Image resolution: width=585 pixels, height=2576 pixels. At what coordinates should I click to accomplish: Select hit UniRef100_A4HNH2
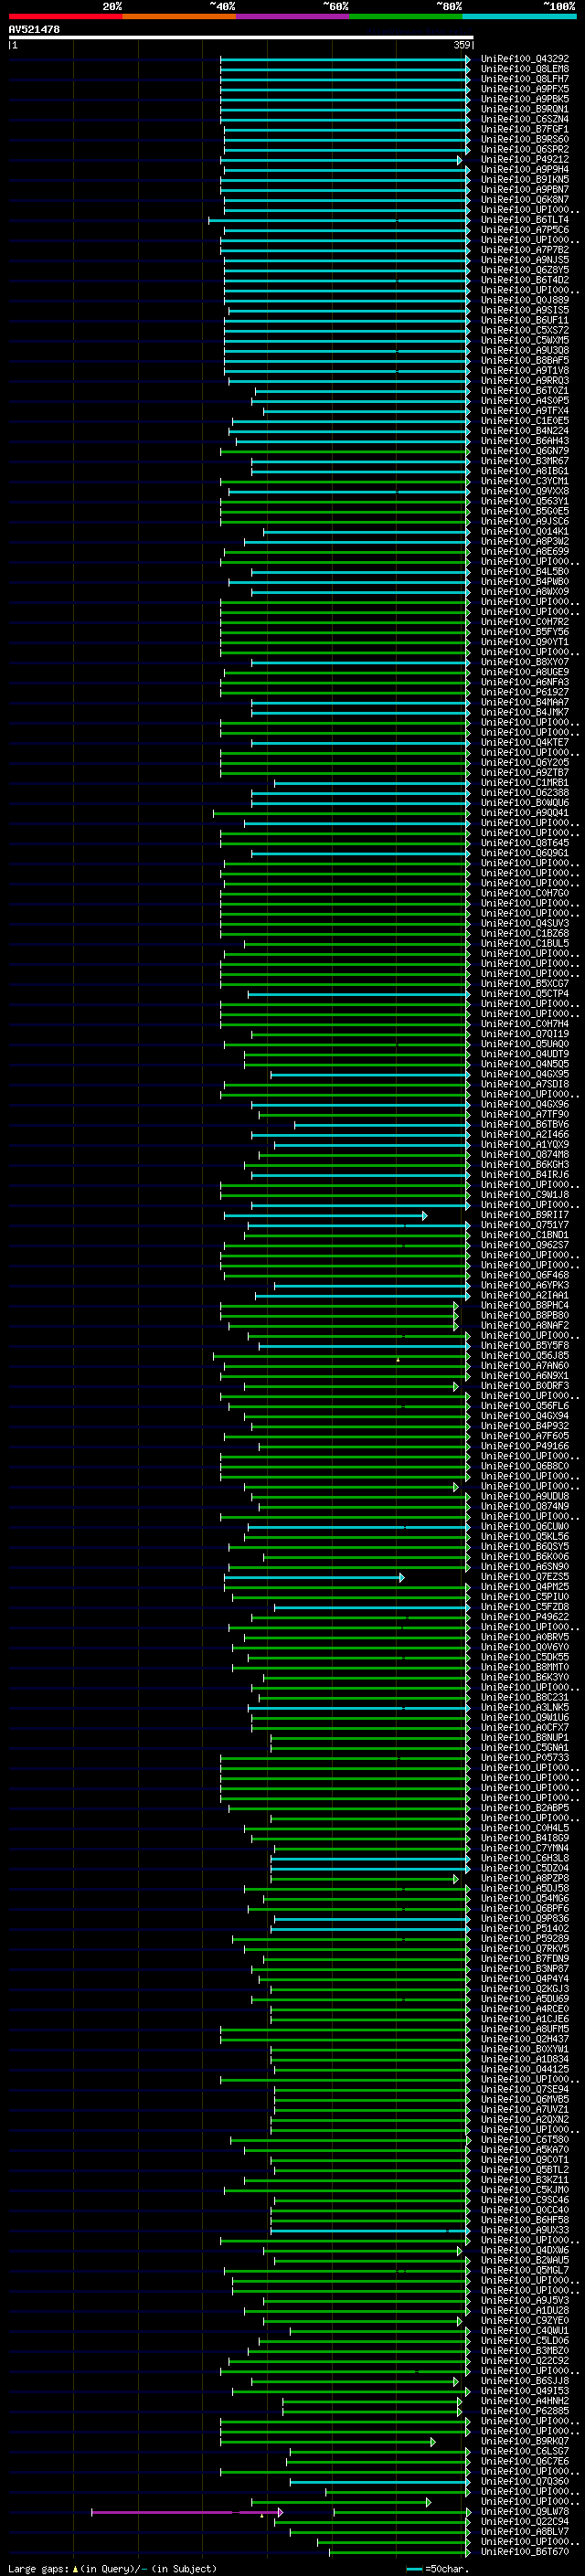[x=524, y=2401]
